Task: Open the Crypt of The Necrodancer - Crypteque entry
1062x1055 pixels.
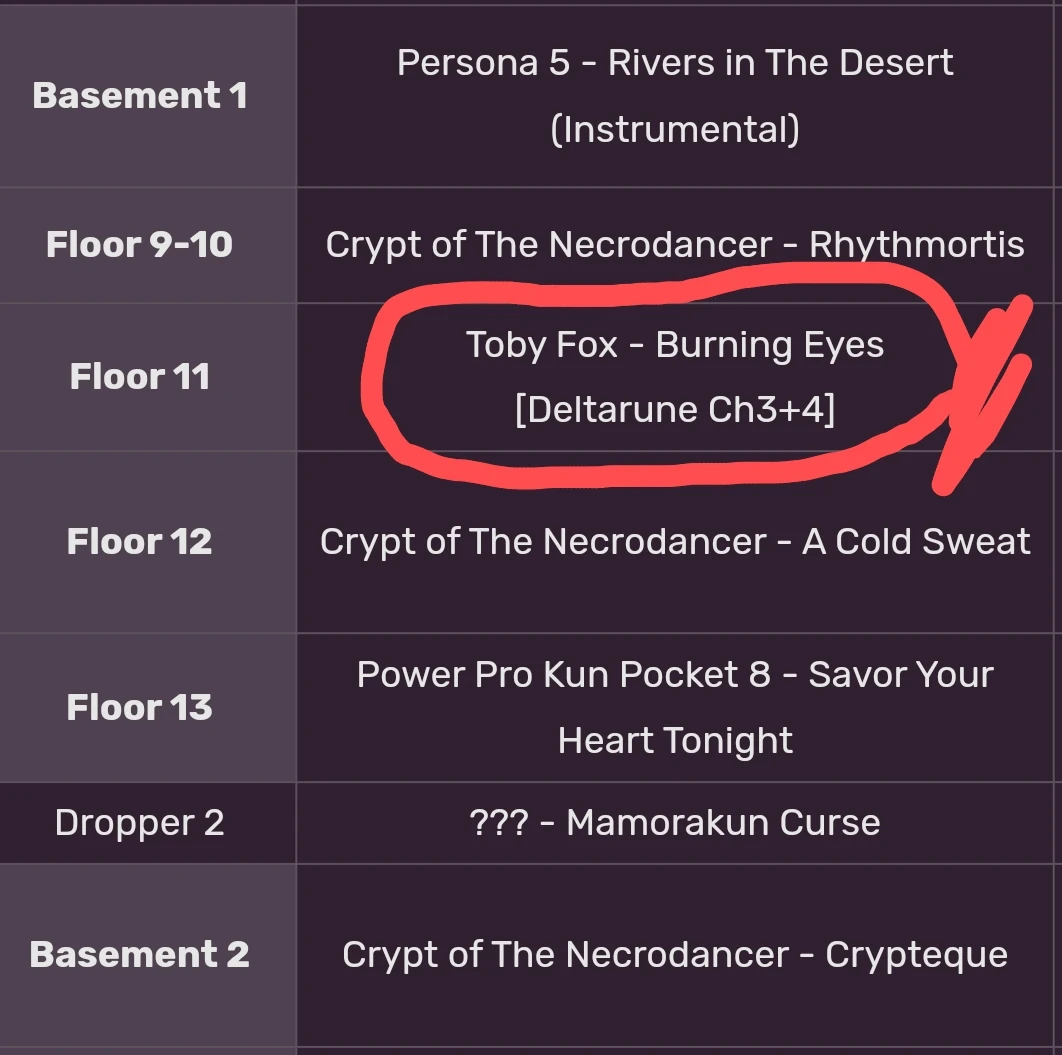Action: (675, 954)
